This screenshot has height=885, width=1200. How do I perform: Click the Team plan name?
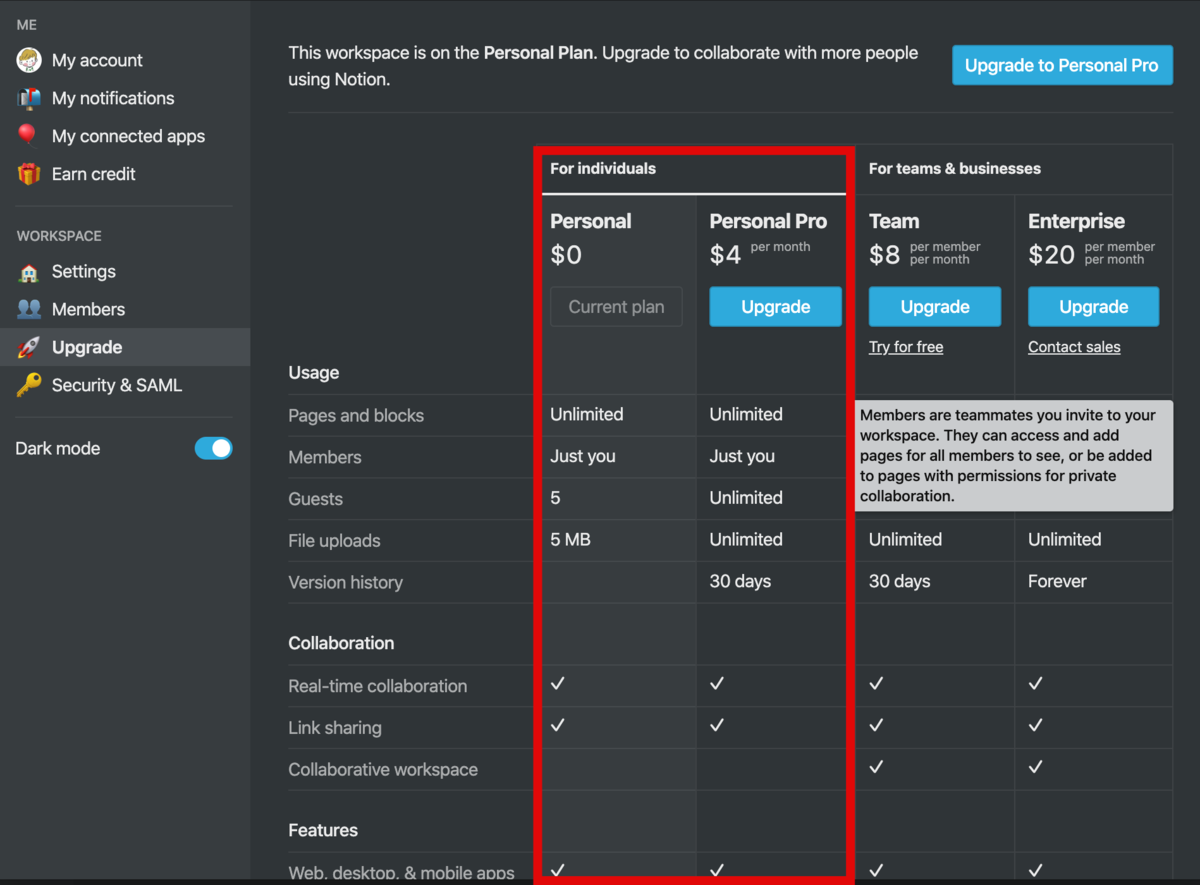pos(894,221)
